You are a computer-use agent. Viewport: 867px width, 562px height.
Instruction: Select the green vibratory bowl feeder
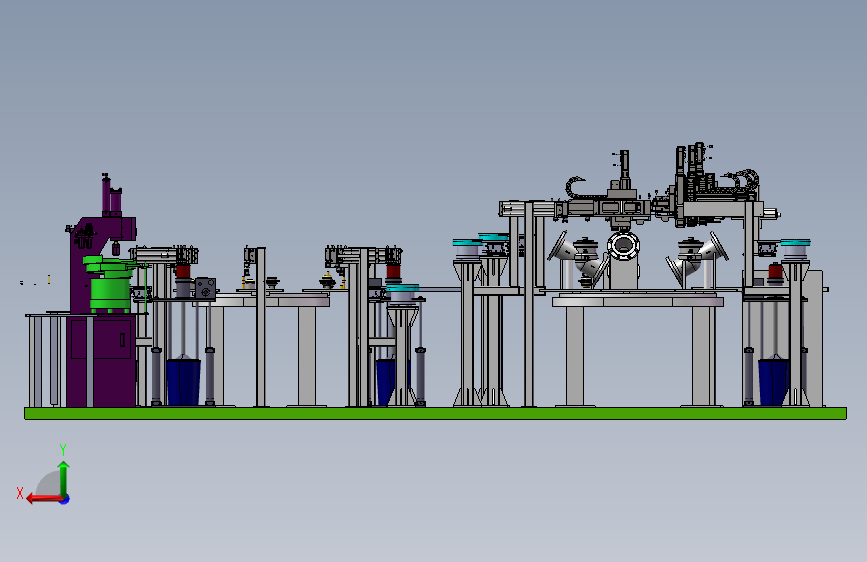[x=109, y=285]
